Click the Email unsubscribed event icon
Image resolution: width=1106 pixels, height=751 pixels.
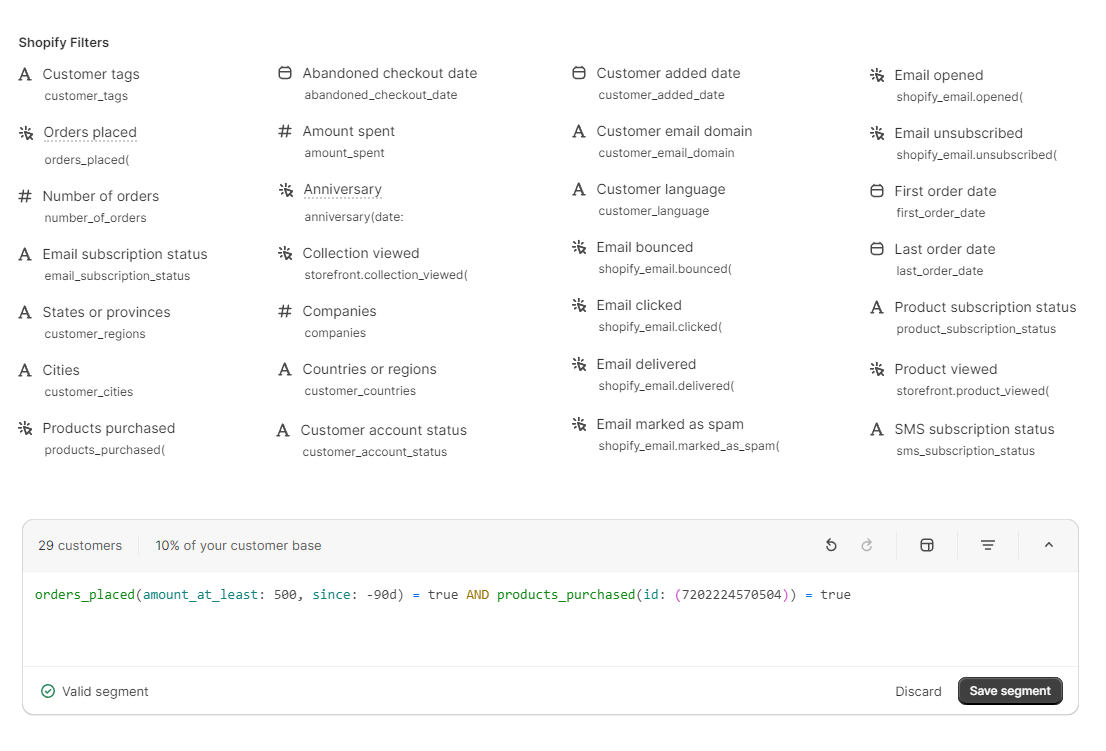coord(877,133)
